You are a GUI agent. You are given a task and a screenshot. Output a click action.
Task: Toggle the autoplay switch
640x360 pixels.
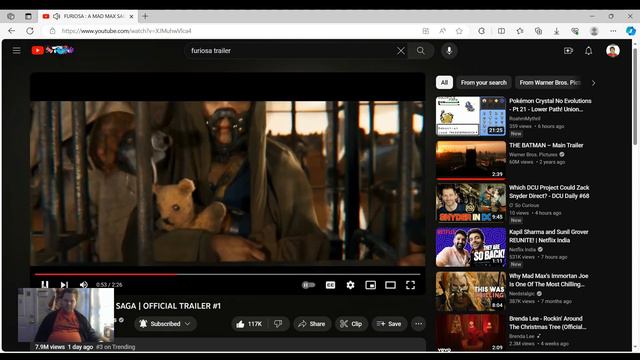(309, 285)
